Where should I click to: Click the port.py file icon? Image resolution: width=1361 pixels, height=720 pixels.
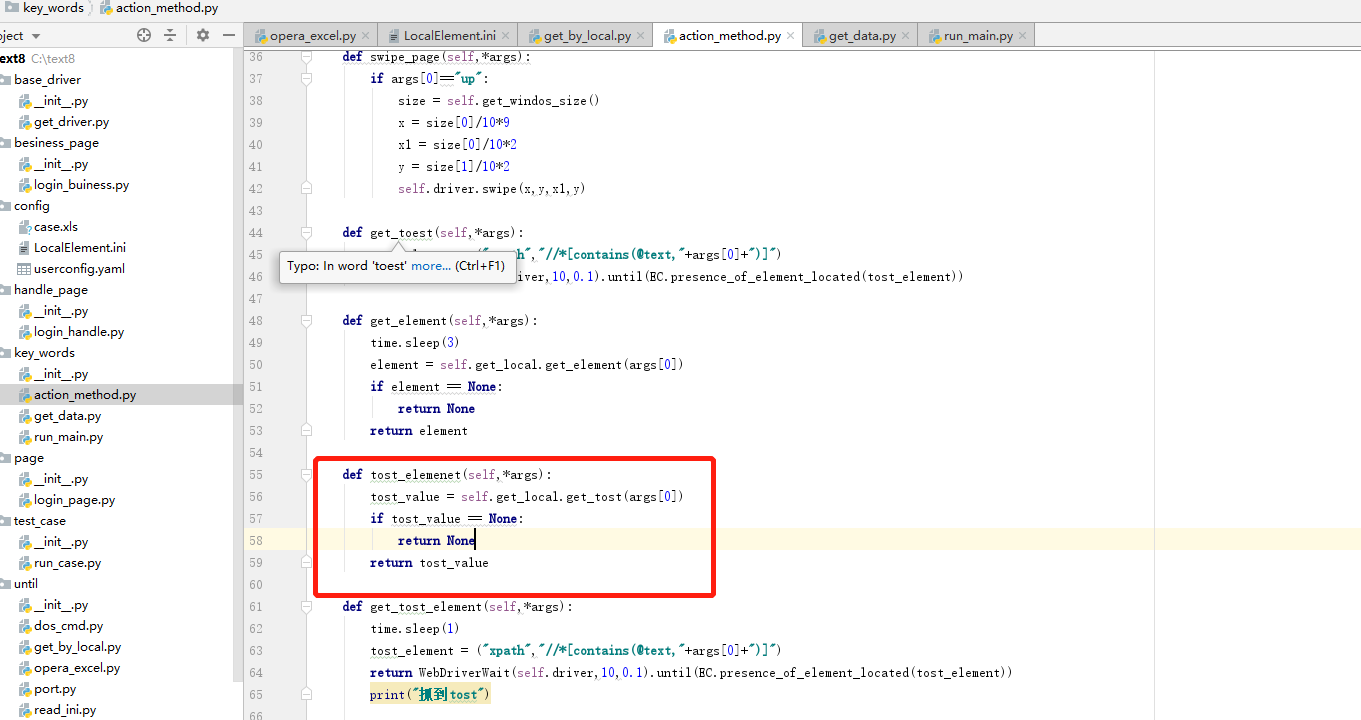tap(25, 689)
